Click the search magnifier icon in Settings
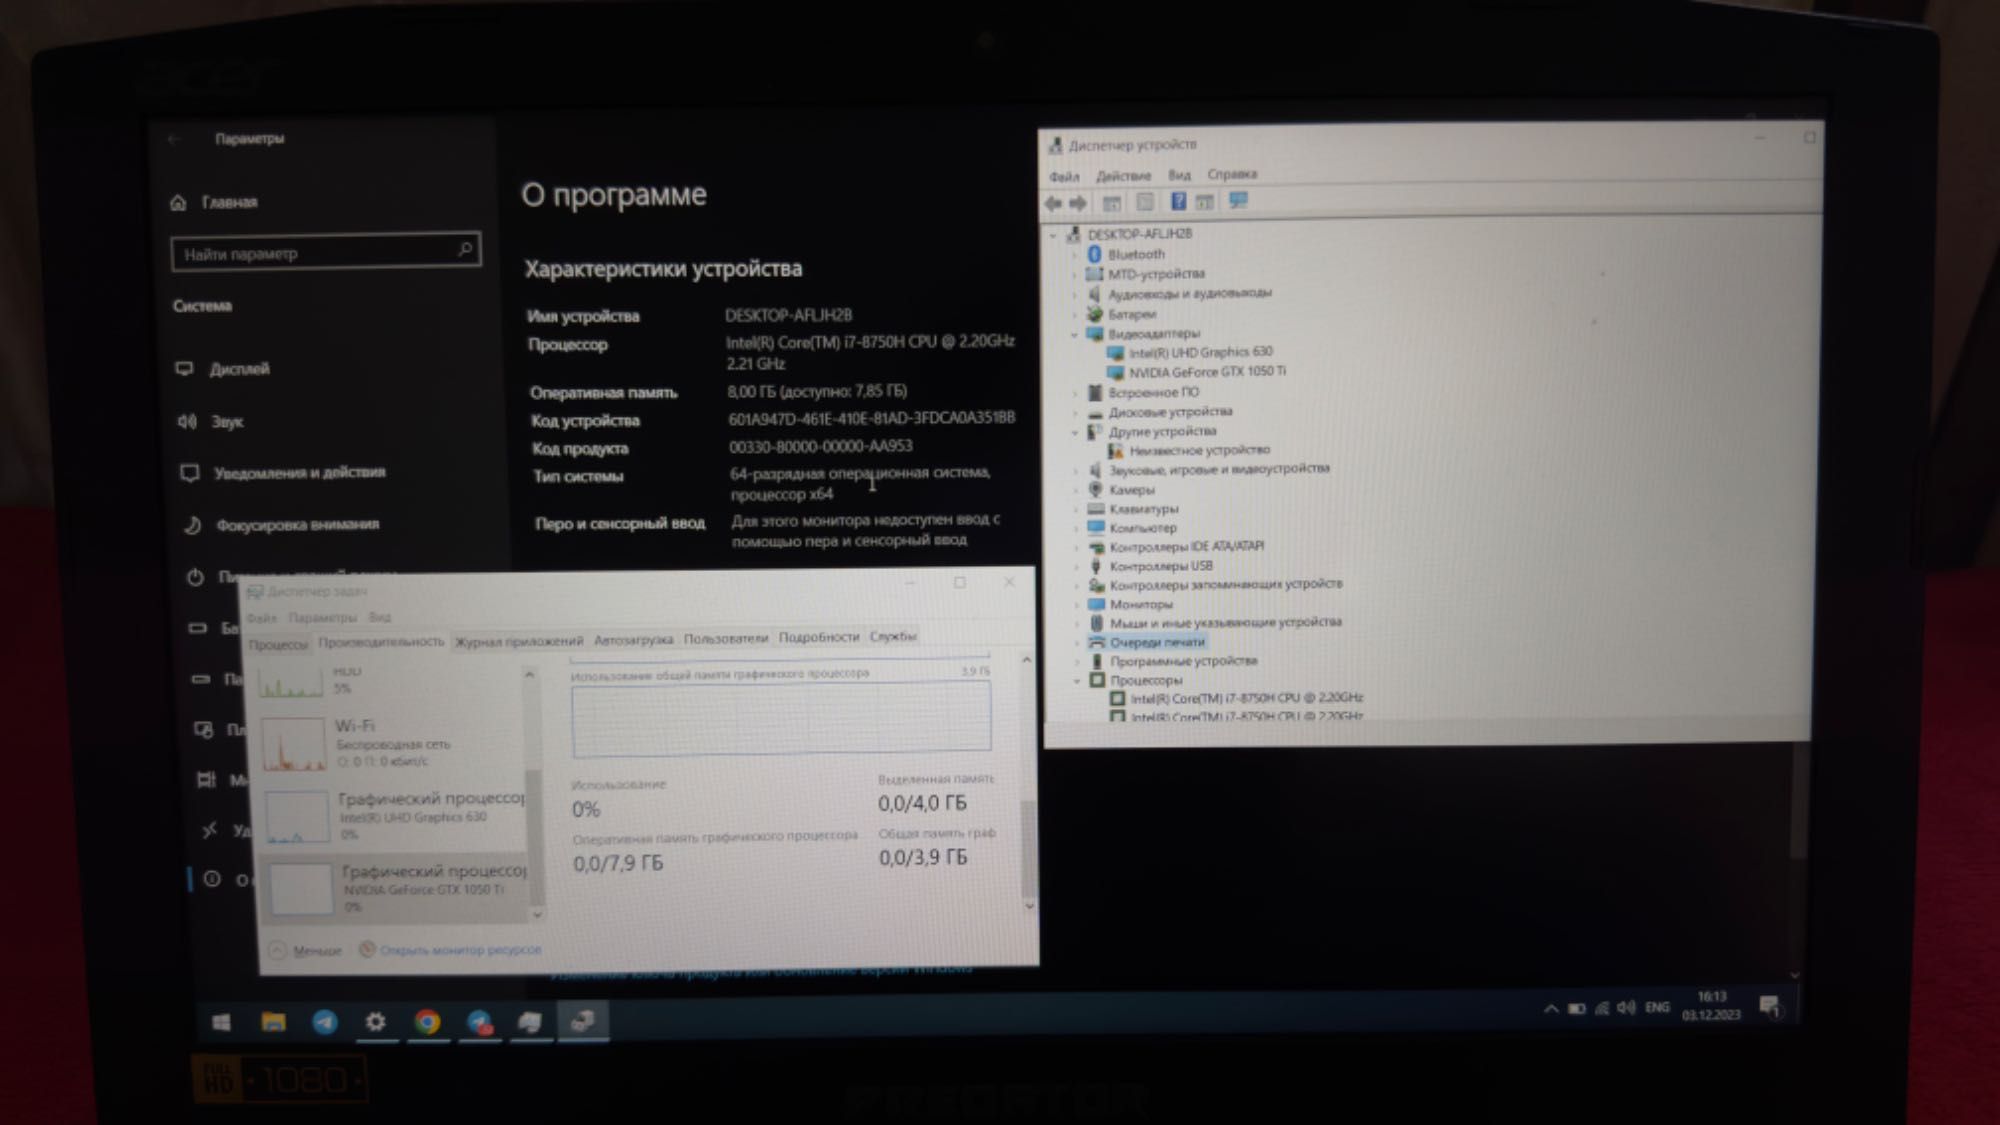The image size is (2000, 1125). point(465,248)
